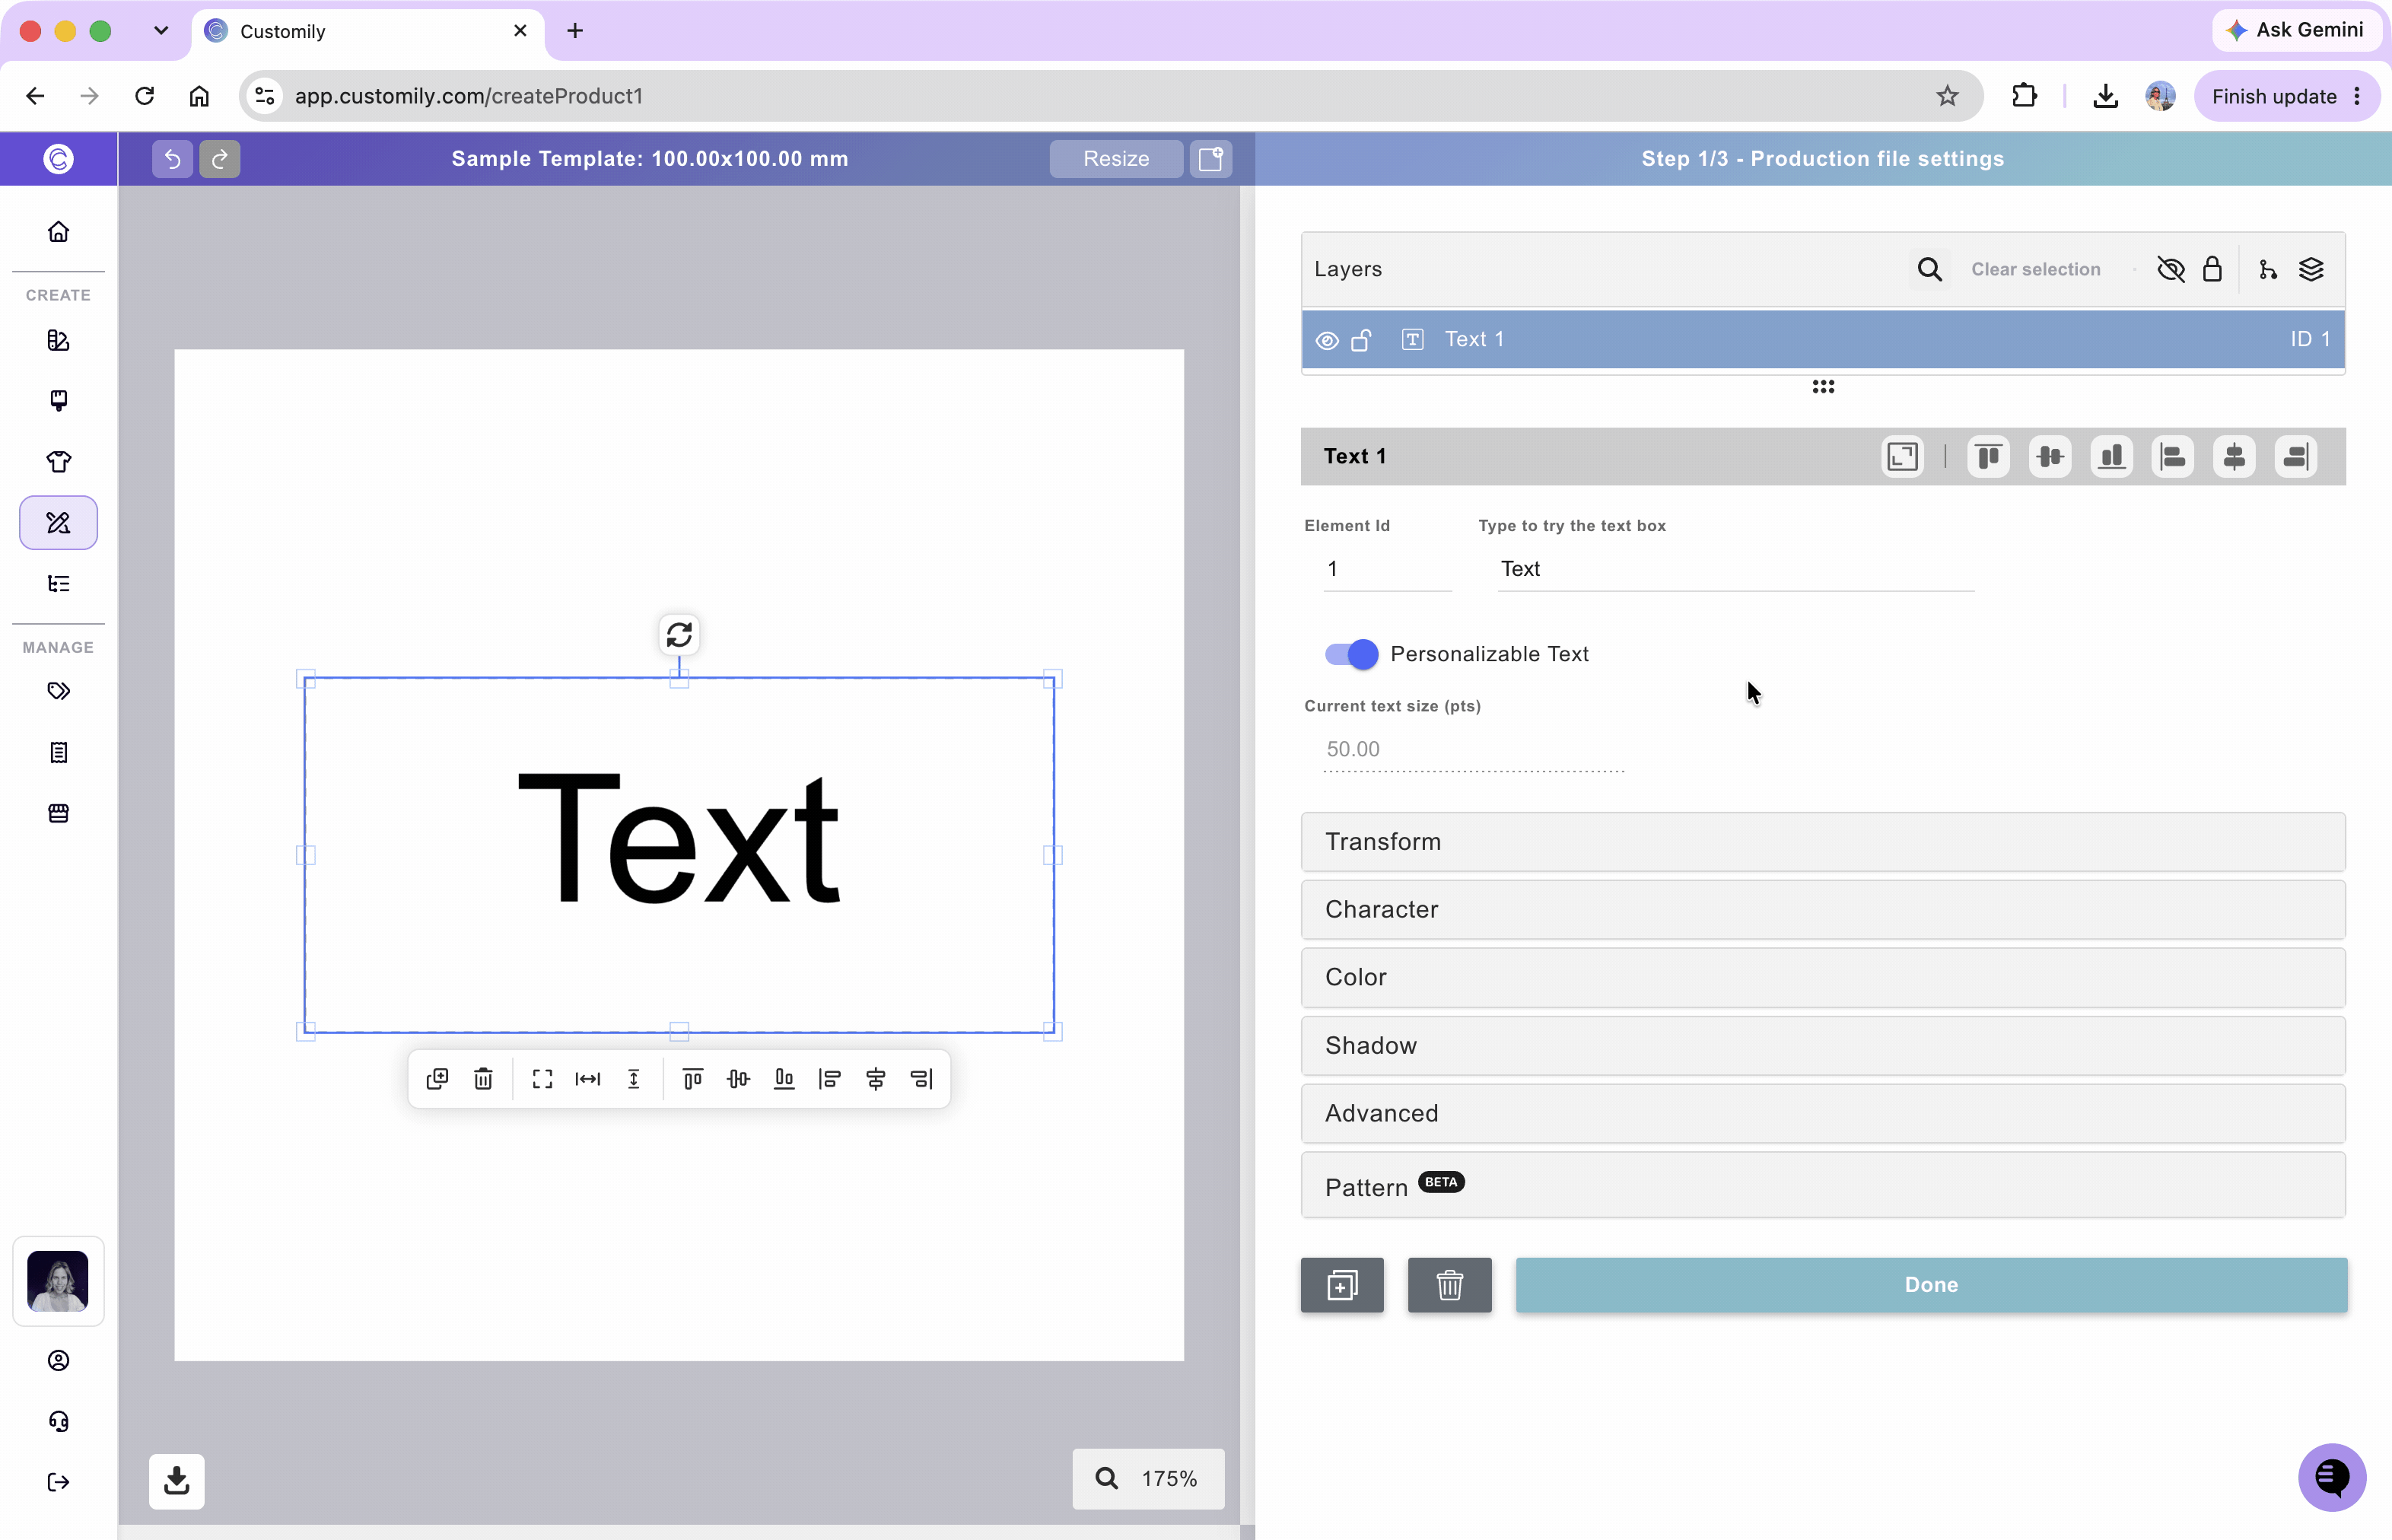Expand the Character section

coord(1822,909)
